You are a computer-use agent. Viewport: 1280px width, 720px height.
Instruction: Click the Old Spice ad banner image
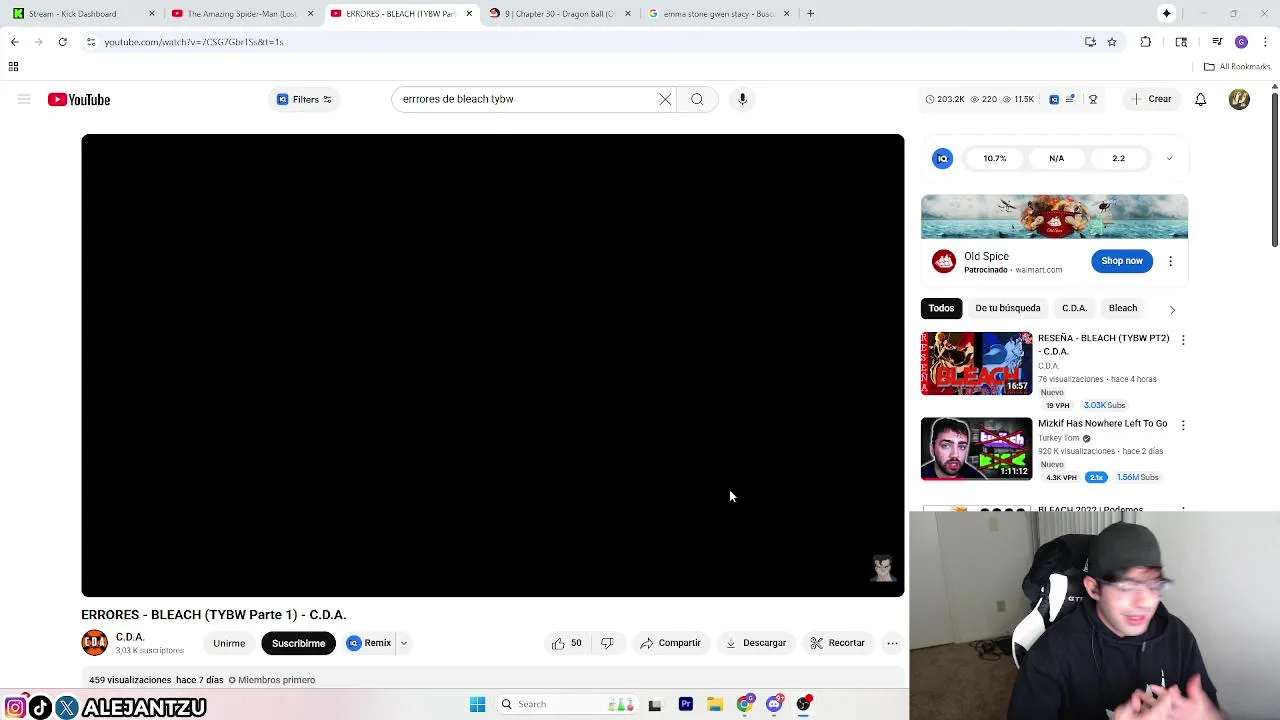point(1054,217)
